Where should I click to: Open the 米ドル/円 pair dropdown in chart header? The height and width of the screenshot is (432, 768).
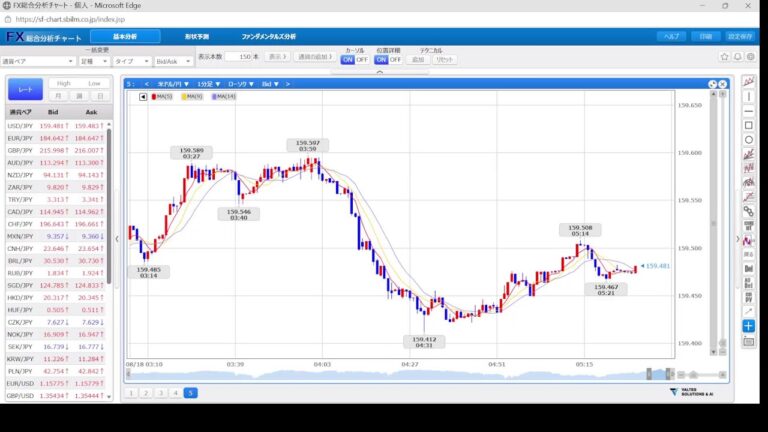(x=173, y=84)
